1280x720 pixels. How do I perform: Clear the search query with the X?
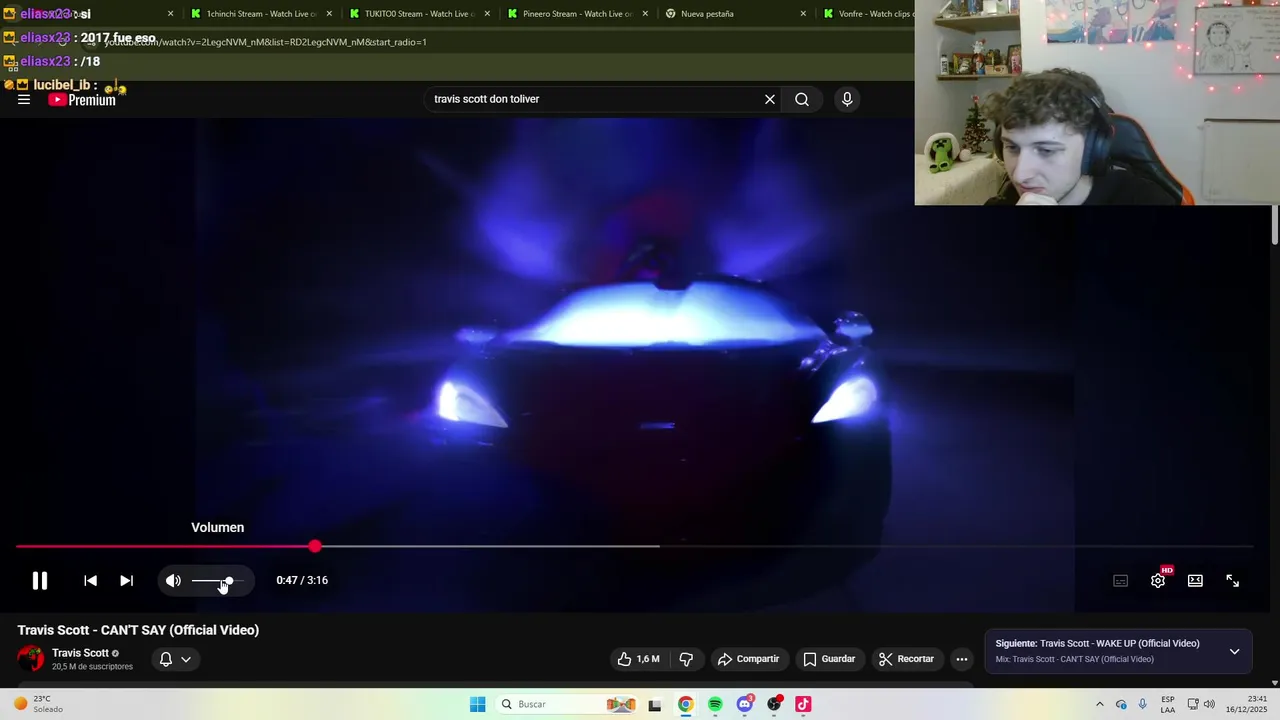[x=770, y=99]
